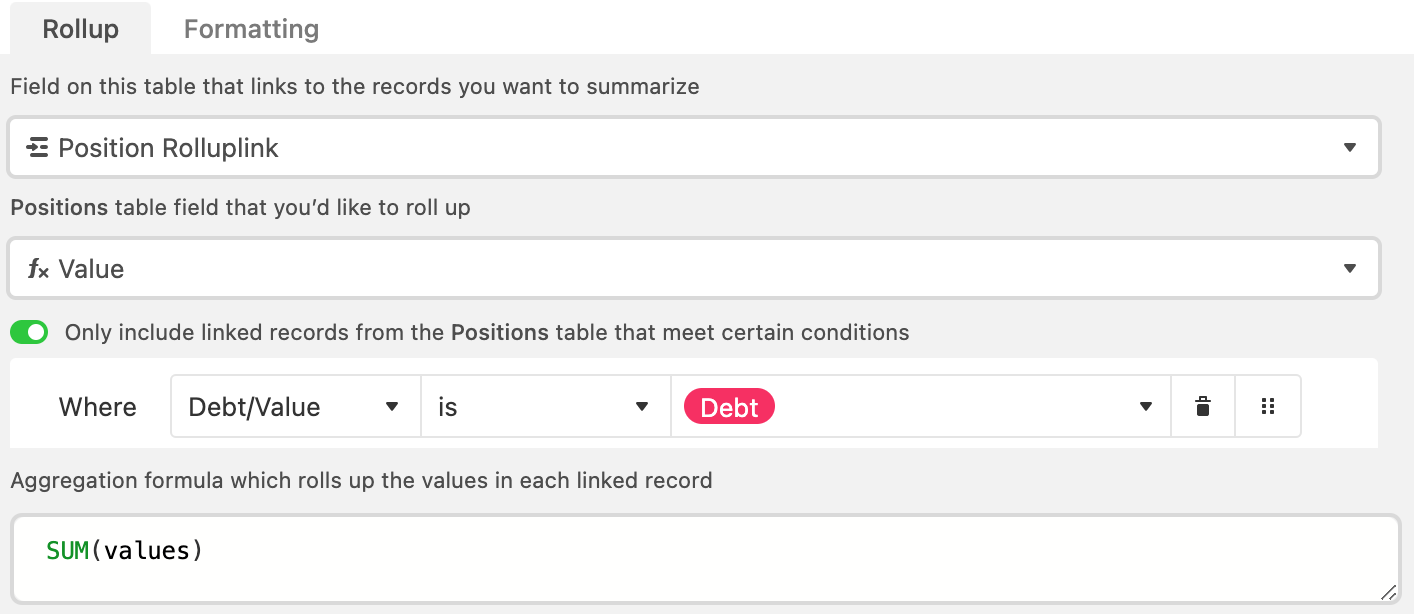This screenshot has height=614, width=1414.
Task: Delete the Debt/Value filter condition with trash icon
Action: click(1203, 407)
